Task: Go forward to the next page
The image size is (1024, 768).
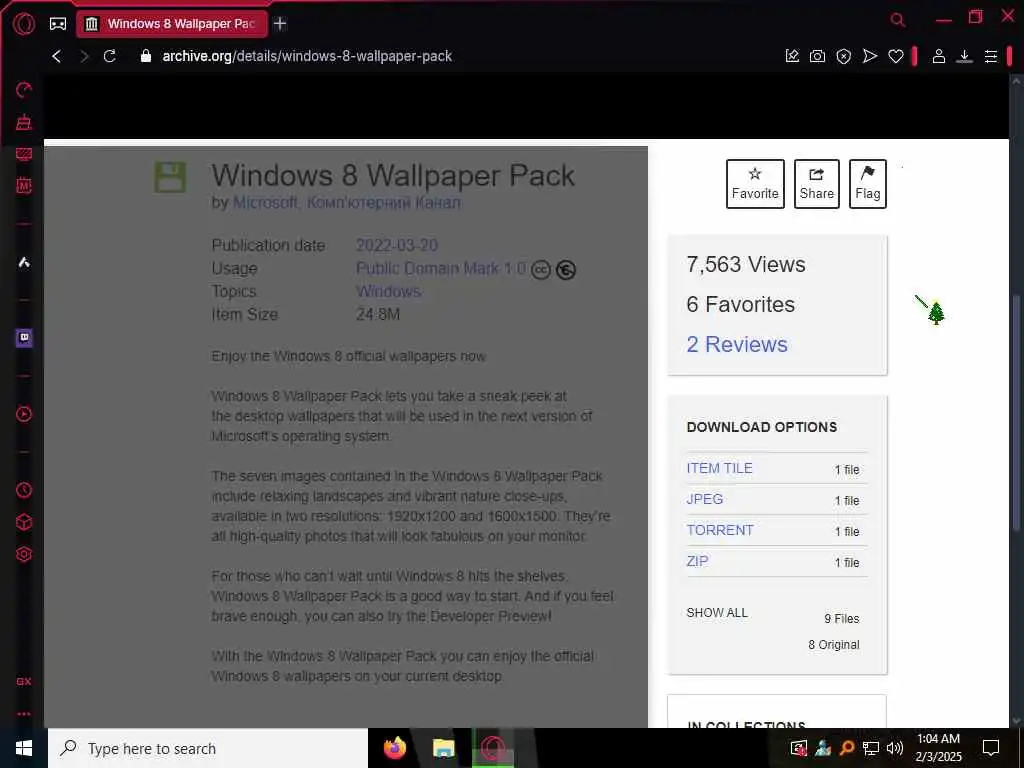Action: pos(84,56)
